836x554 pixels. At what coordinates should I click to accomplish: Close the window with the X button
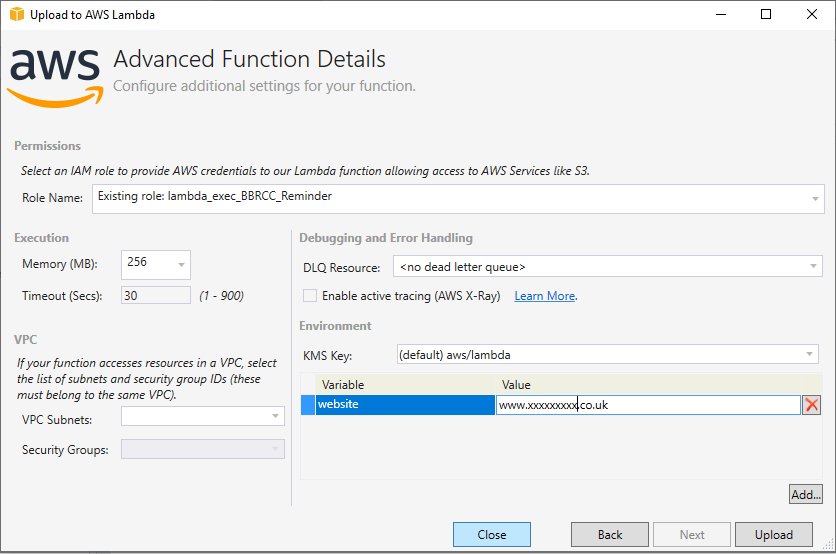click(x=811, y=14)
